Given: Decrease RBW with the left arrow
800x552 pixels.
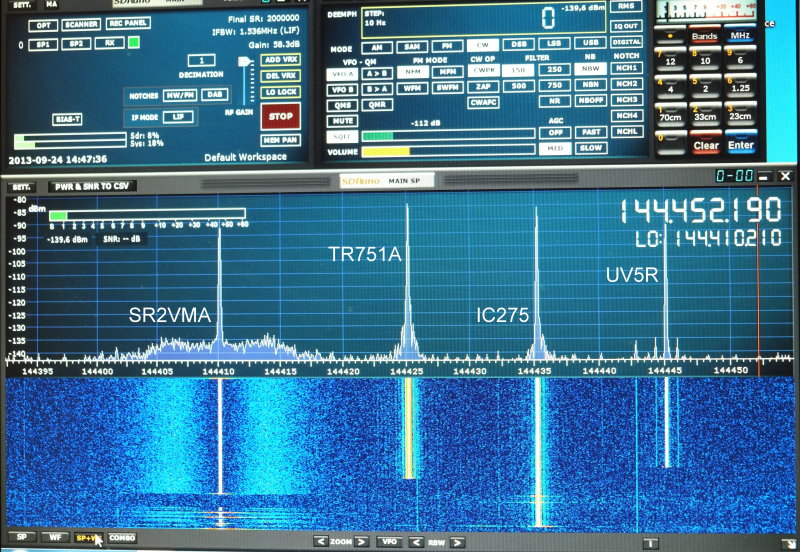Looking at the screenshot, I should click(x=416, y=542).
